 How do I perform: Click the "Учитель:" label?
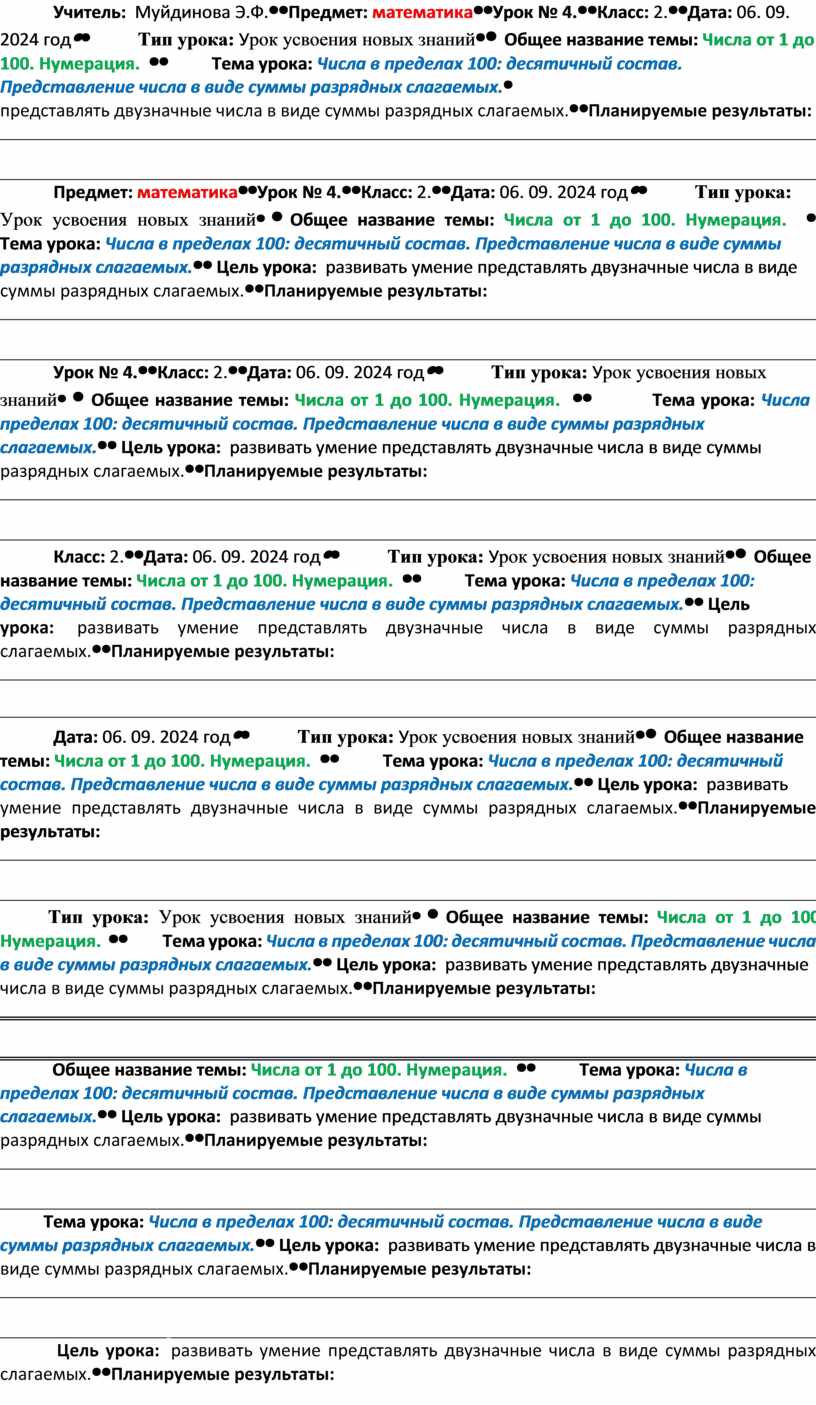point(89,13)
